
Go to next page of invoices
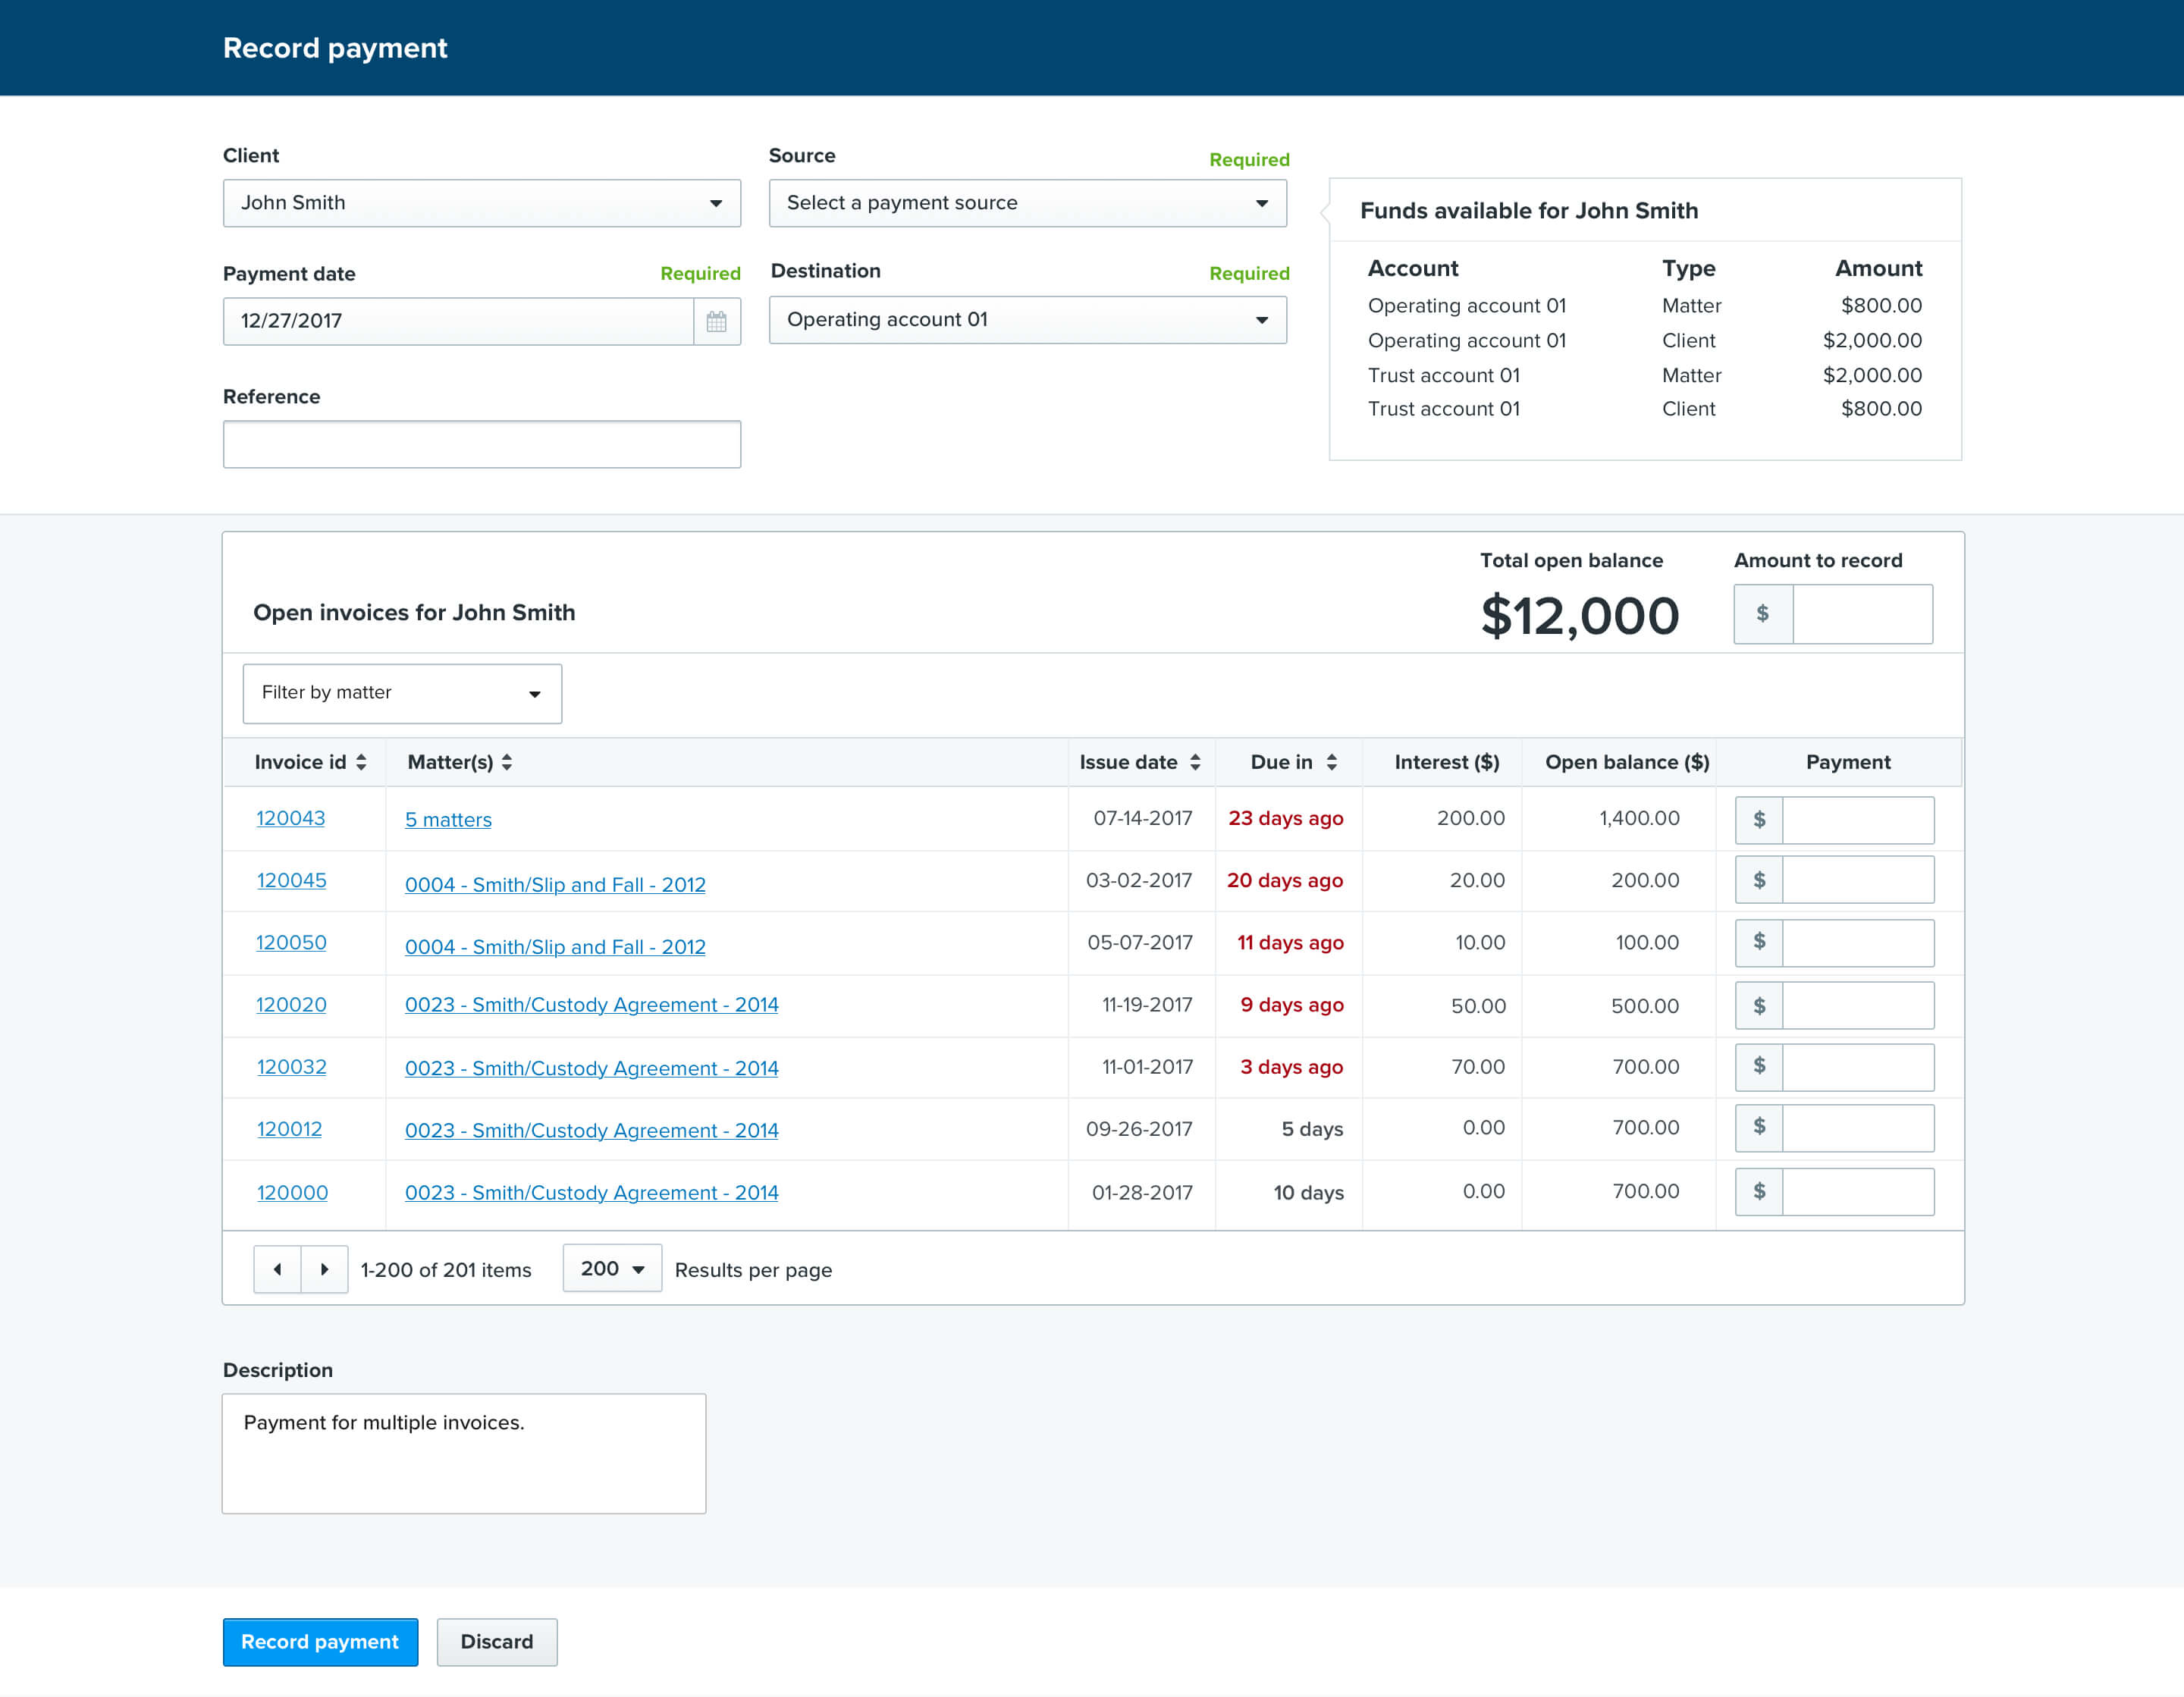coord(324,1269)
